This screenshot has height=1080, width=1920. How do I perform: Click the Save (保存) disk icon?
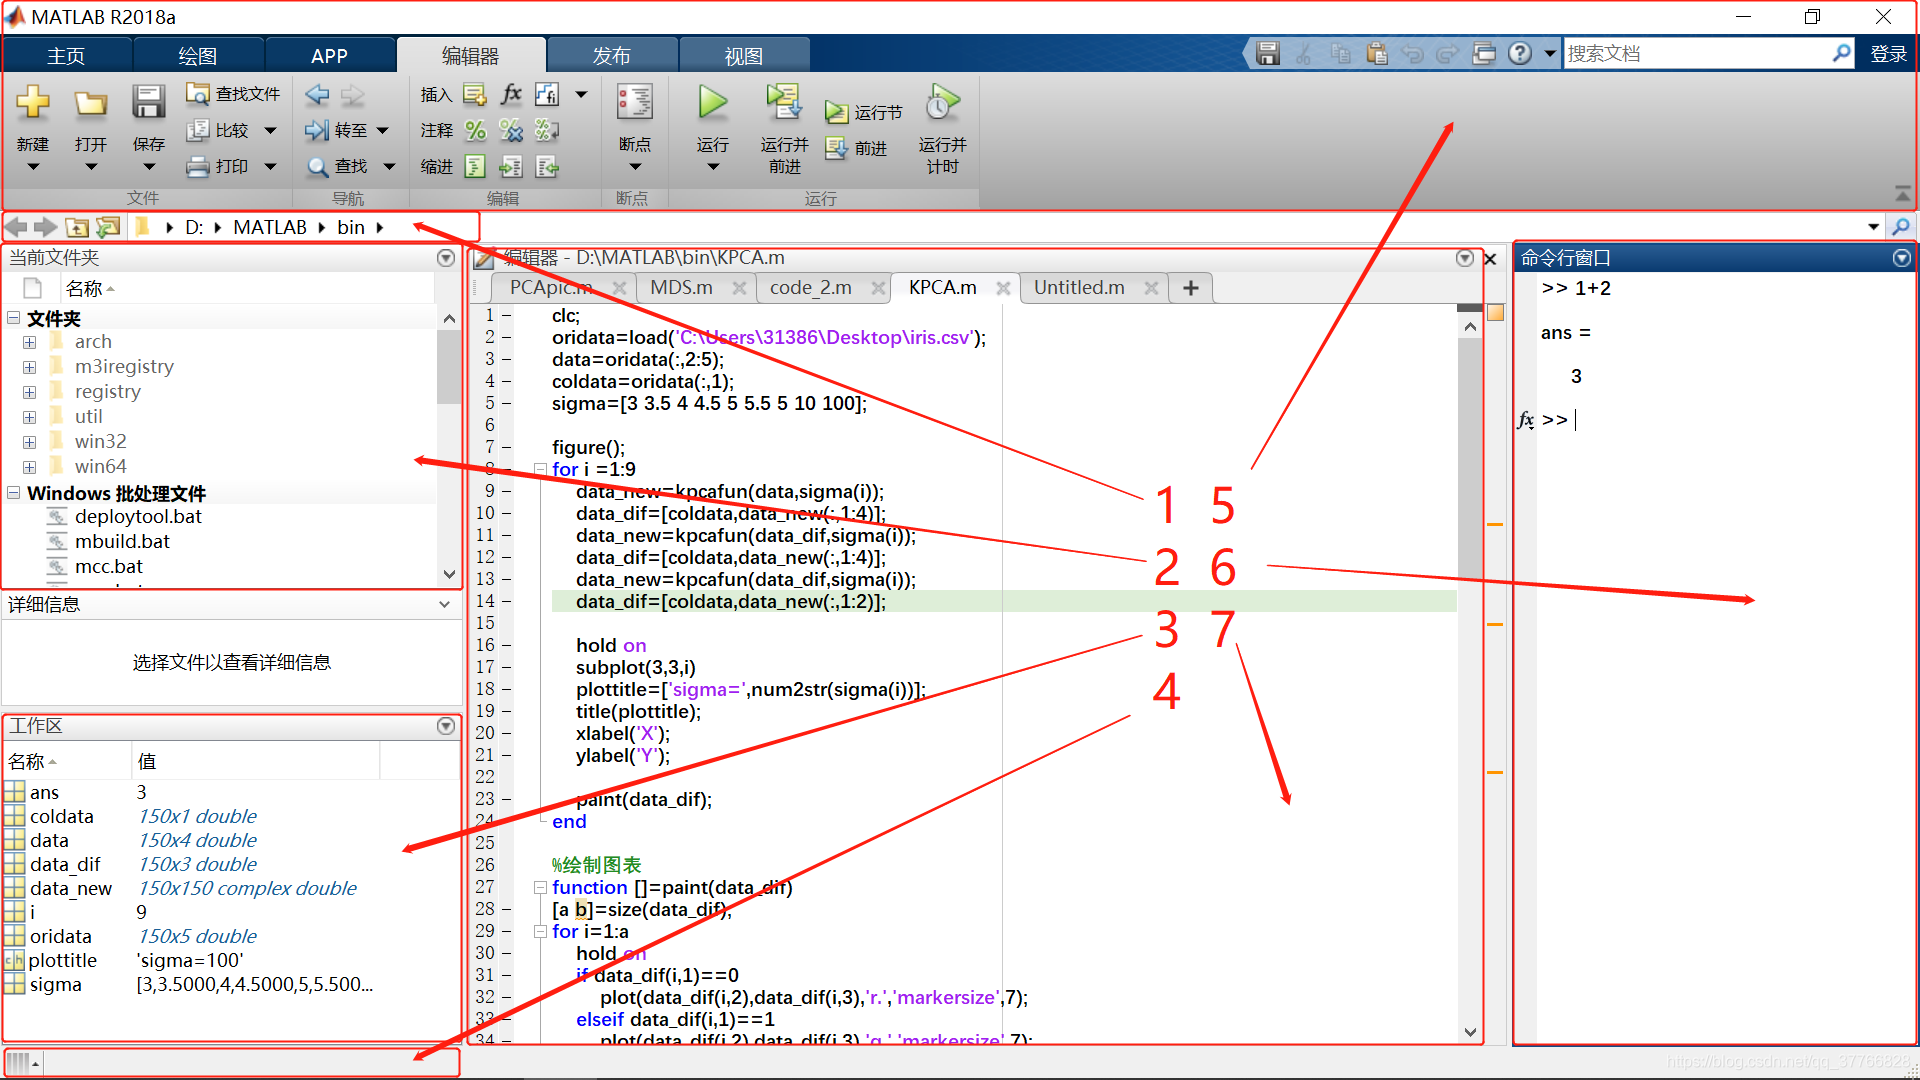click(x=148, y=102)
